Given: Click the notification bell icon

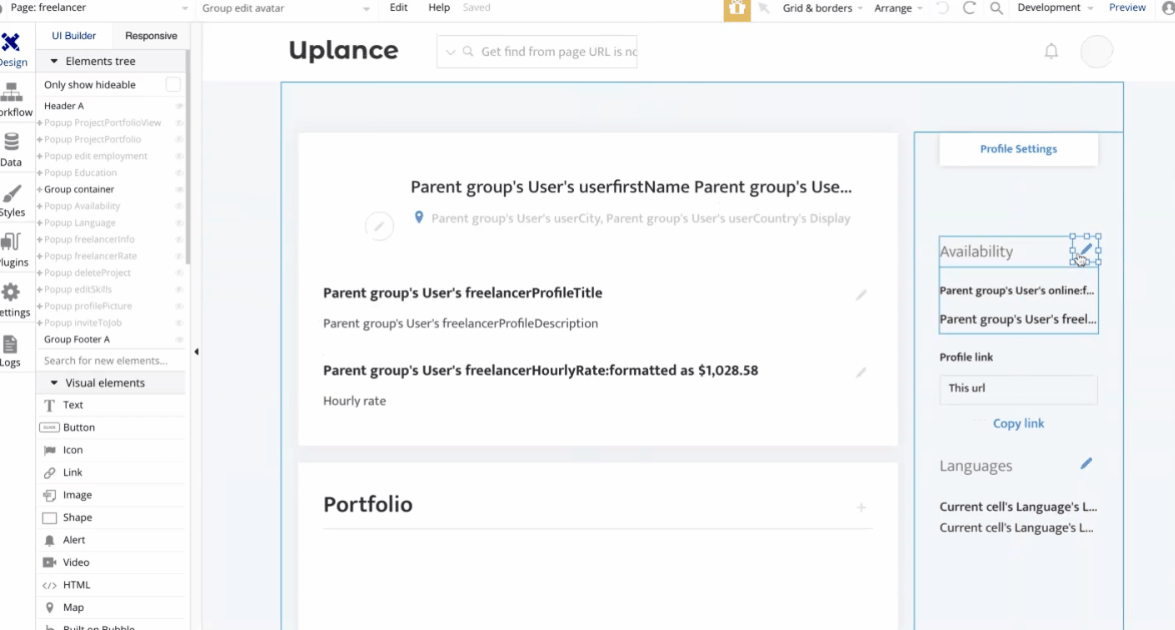Looking at the screenshot, I should click(x=1051, y=51).
